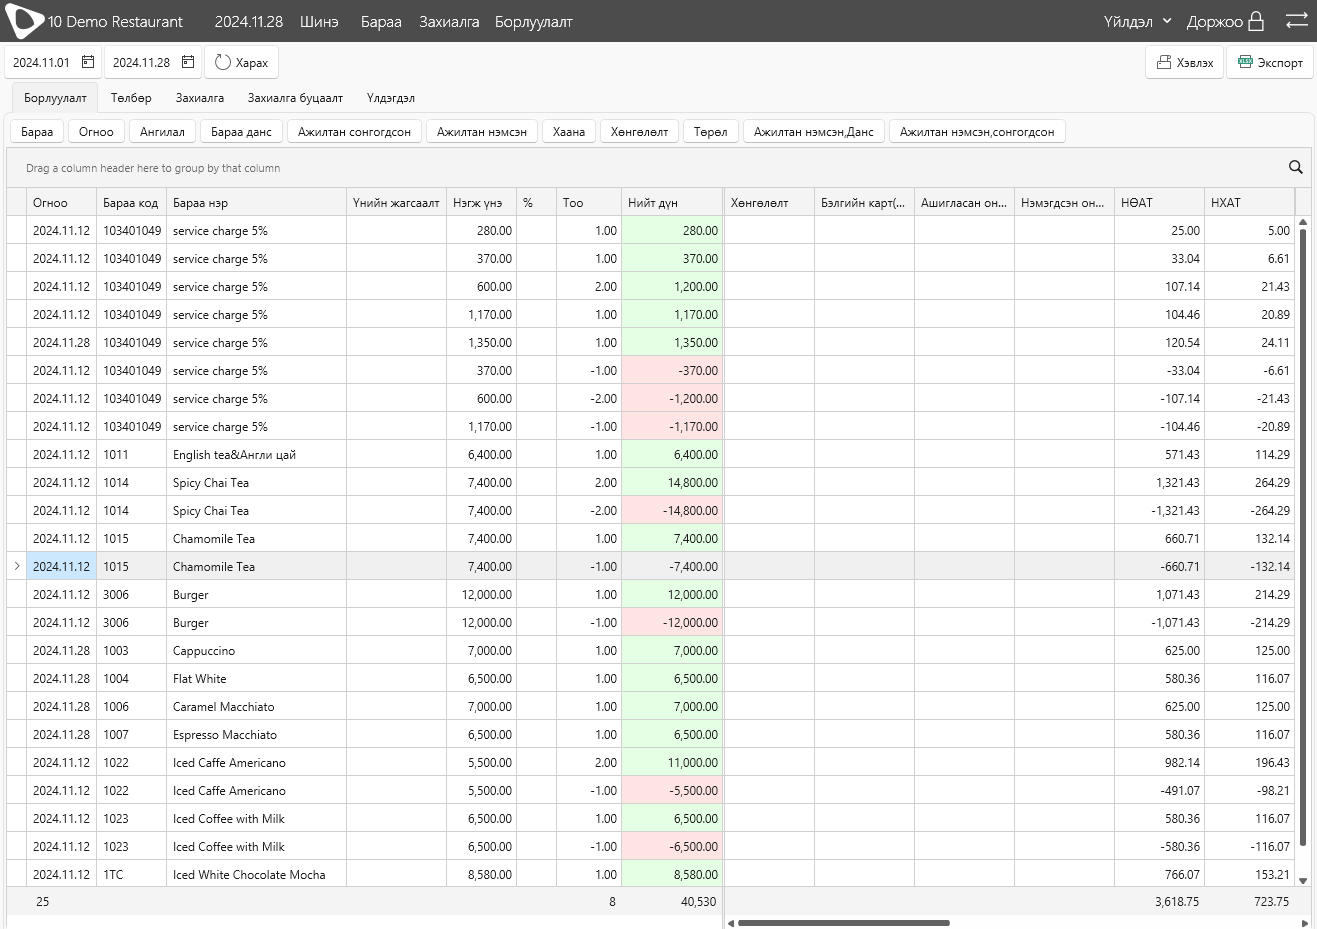Click the user name Доржоо
Image resolution: width=1317 pixels, height=929 pixels.
click(x=1214, y=21)
